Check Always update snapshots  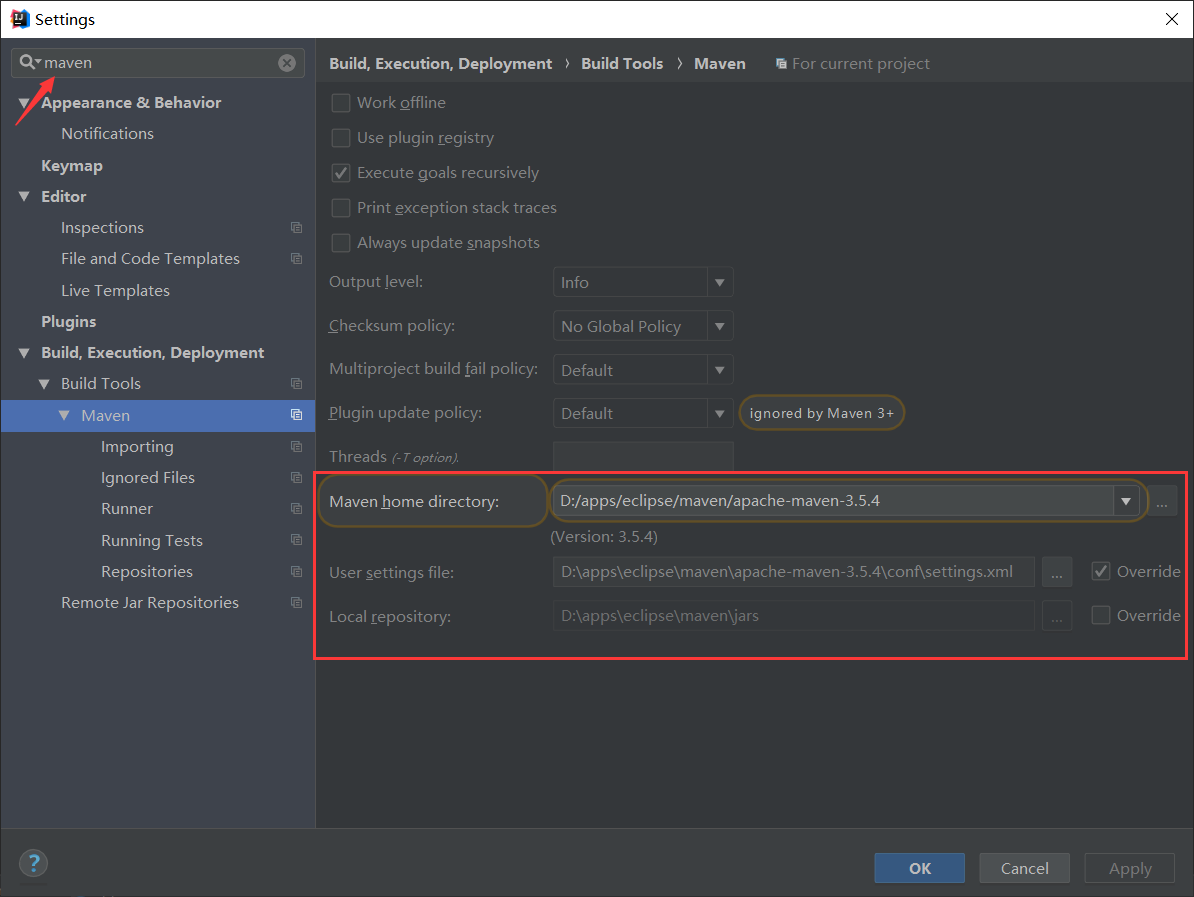tap(340, 243)
